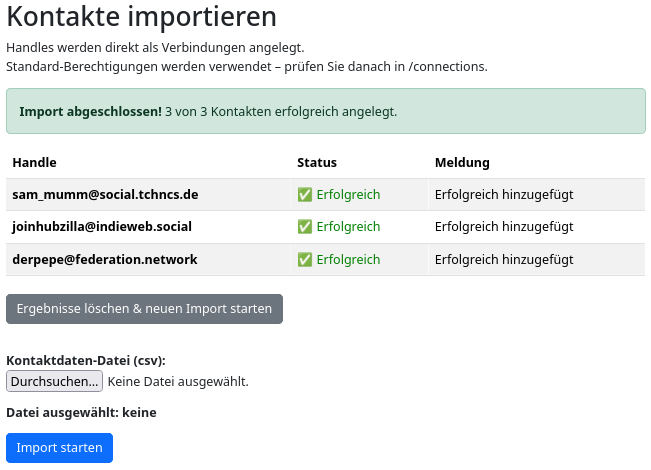
Task: Click Erfolgreich hinzugefügt message for derpepe
Action: pyautogui.click(x=504, y=260)
